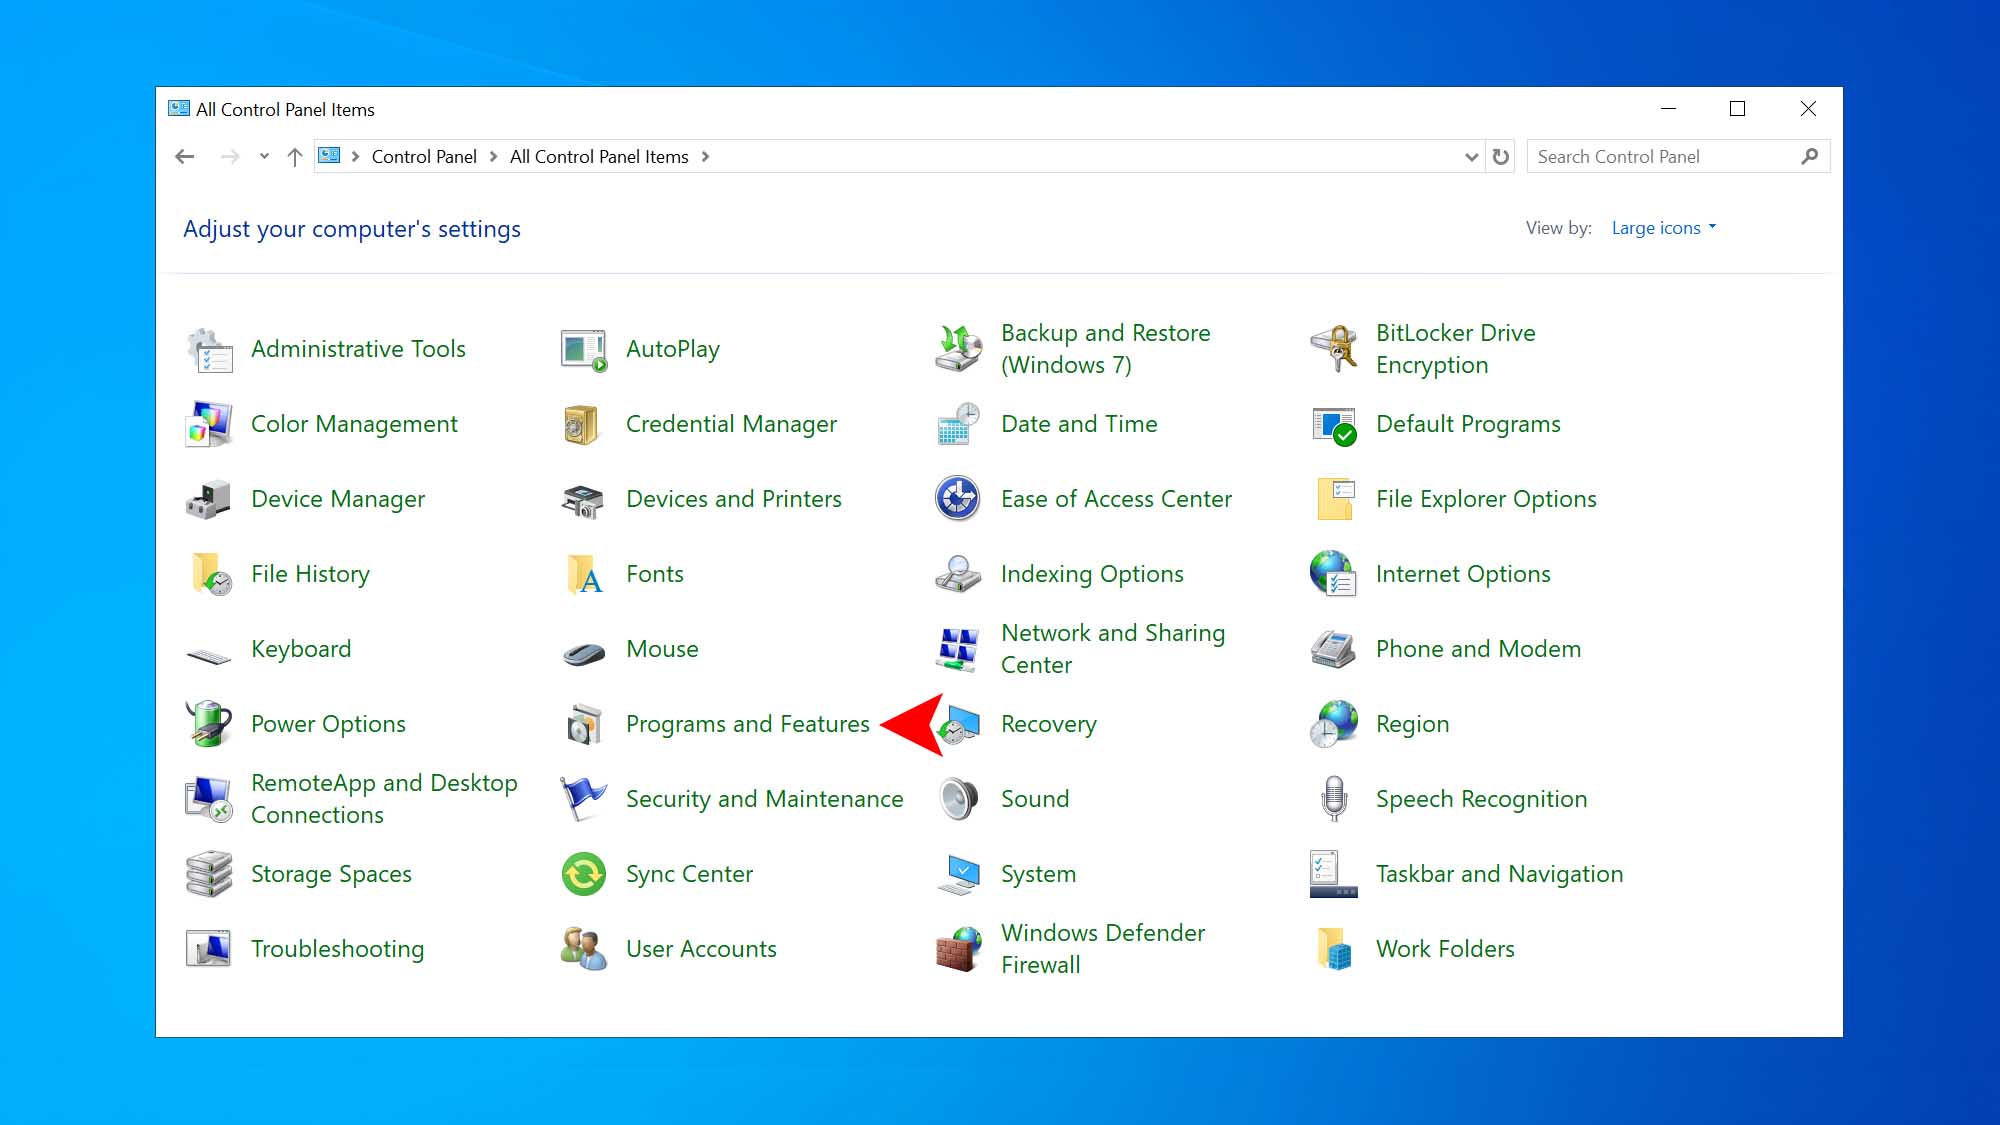
Task: Open the recent locations dropdown arrow
Action: 264,156
